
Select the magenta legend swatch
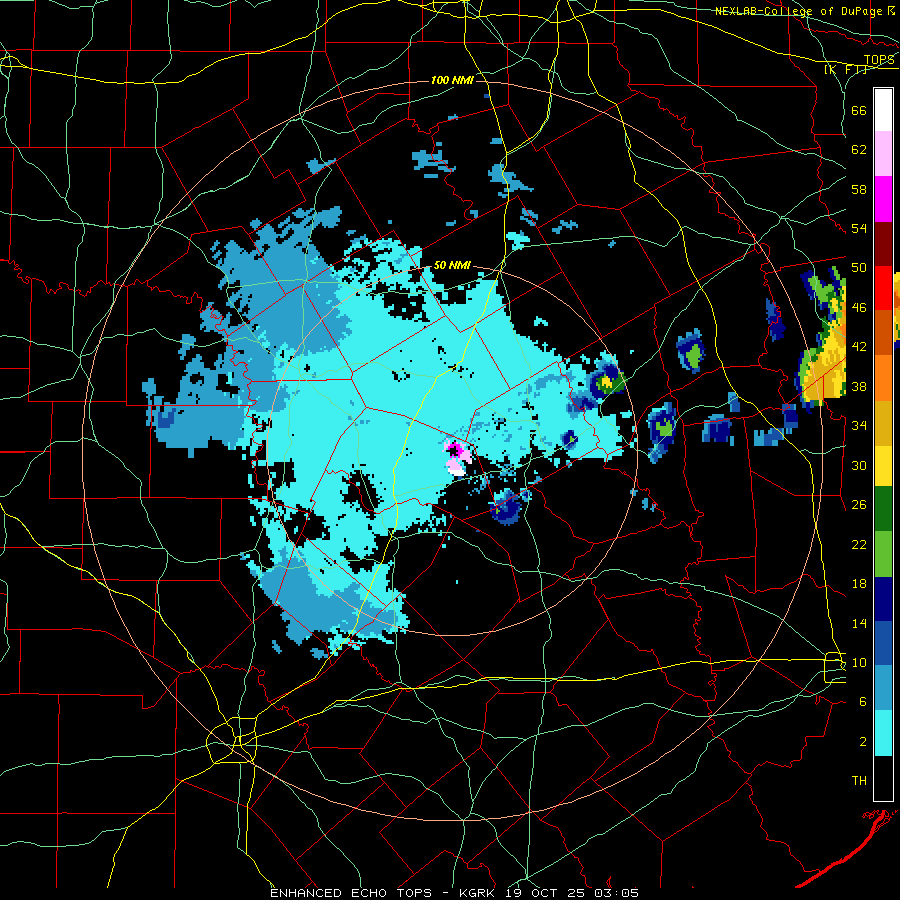coord(883,199)
